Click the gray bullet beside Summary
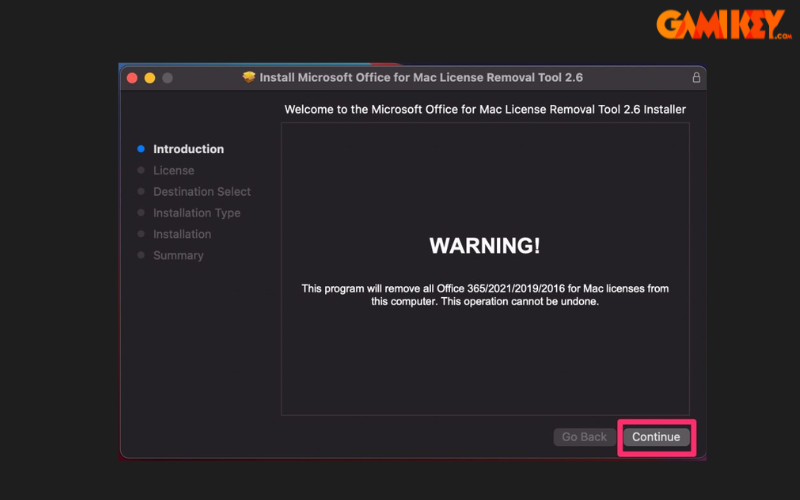 141,256
